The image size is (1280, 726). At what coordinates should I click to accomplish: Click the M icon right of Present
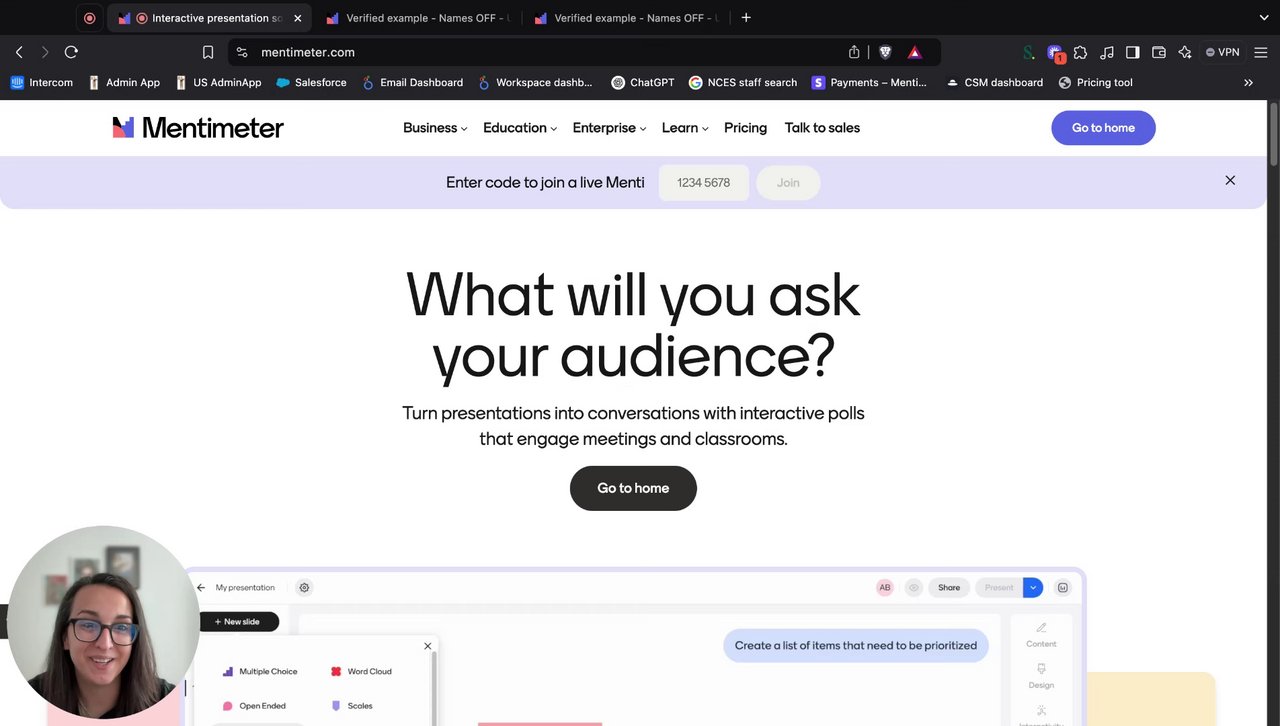(x=1062, y=587)
